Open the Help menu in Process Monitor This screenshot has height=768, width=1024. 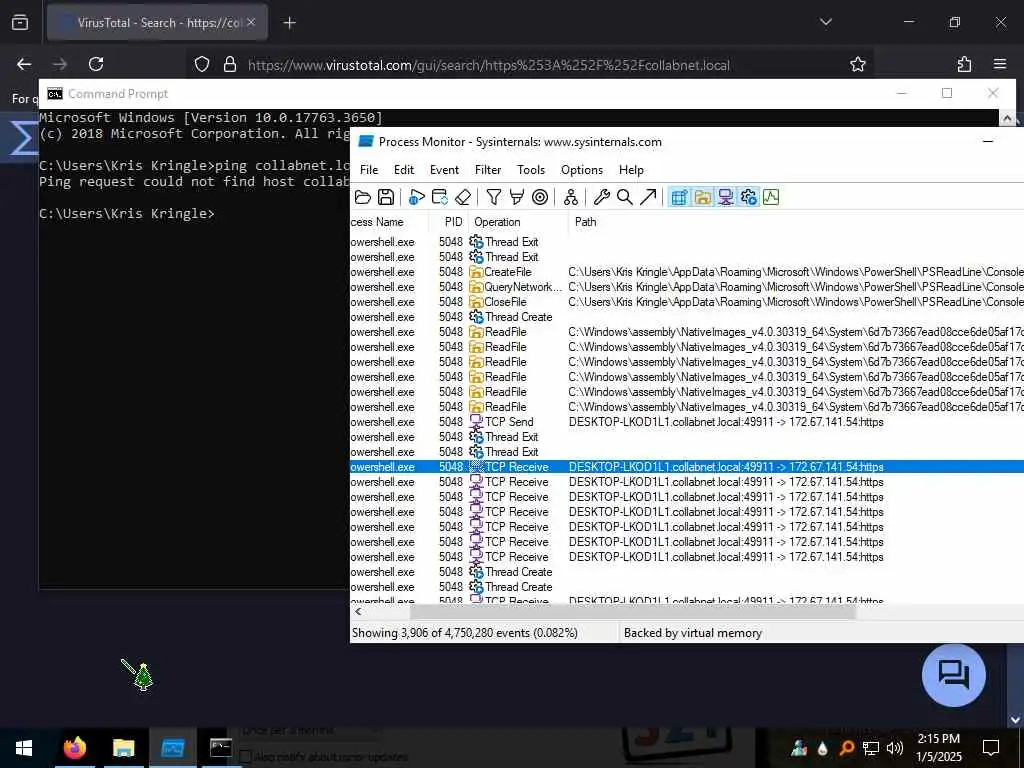coord(631,170)
